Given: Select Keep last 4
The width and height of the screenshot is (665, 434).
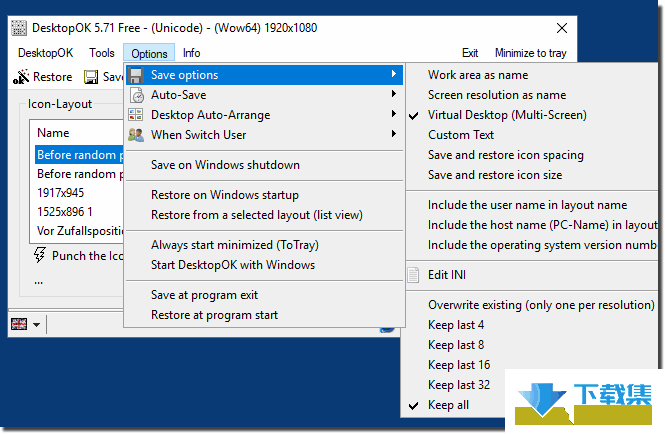Looking at the screenshot, I should [456, 325].
